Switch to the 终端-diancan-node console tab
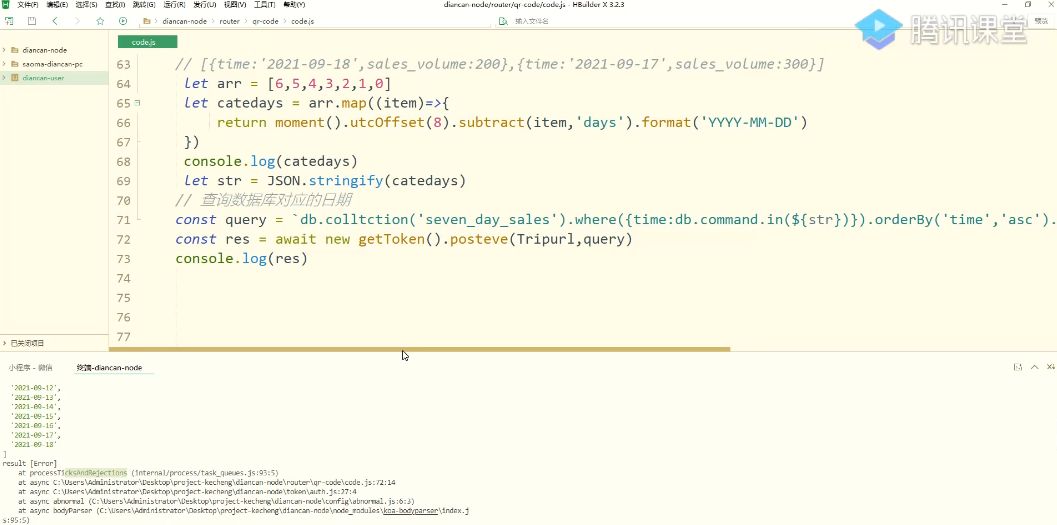This screenshot has width=1057, height=525. [109, 368]
